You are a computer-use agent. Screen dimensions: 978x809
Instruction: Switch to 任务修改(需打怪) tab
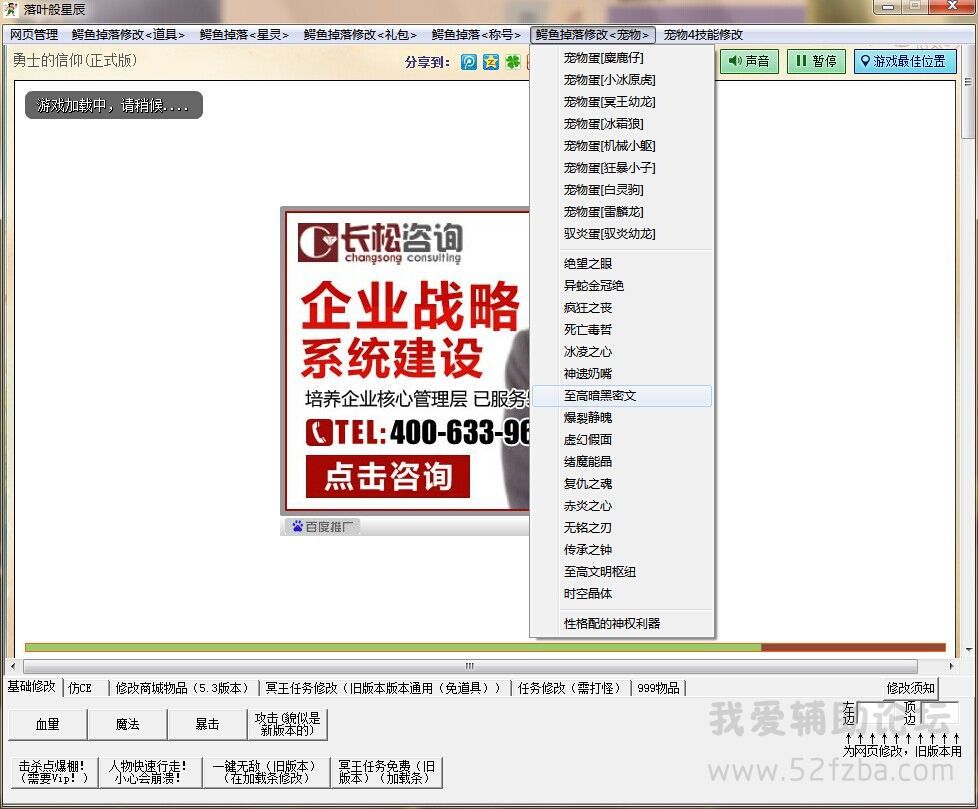pos(569,688)
